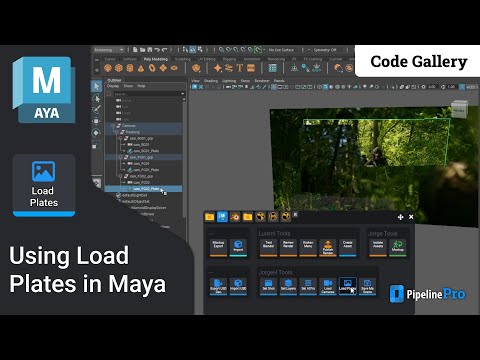Close the pipeline tools panel
Image resolution: width=480 pixels, height=360 pixels.
coord(411,217)
